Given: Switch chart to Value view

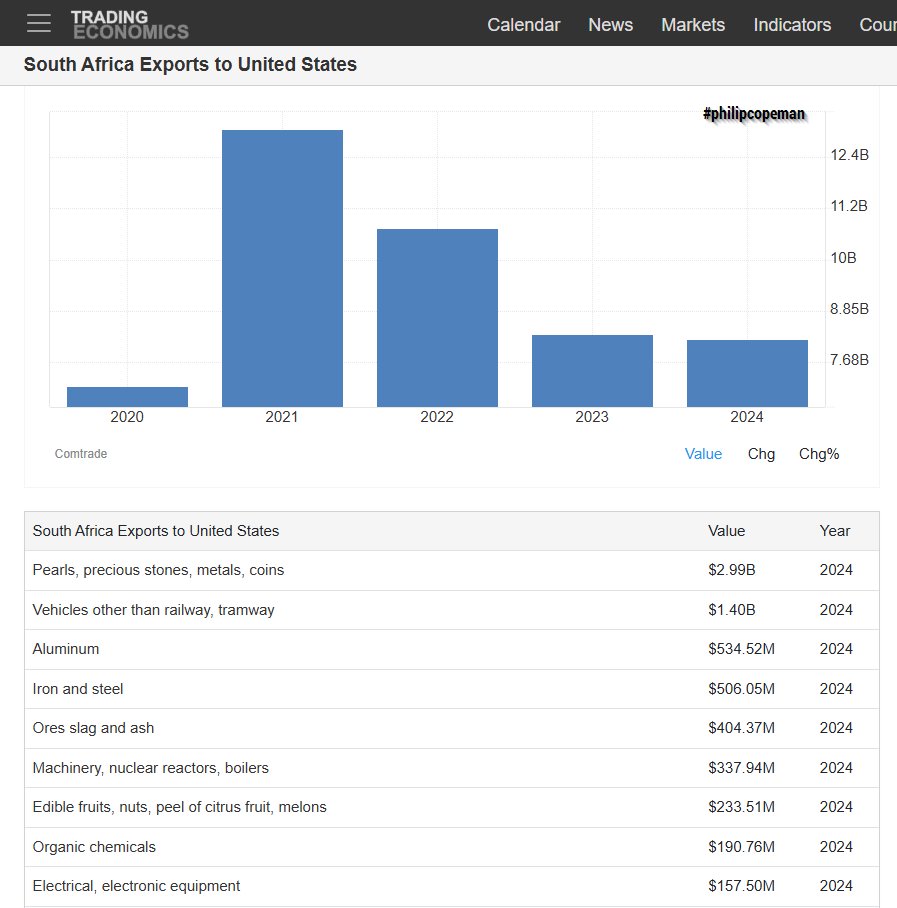Looking at the screenshot, I should pos(703,454).
